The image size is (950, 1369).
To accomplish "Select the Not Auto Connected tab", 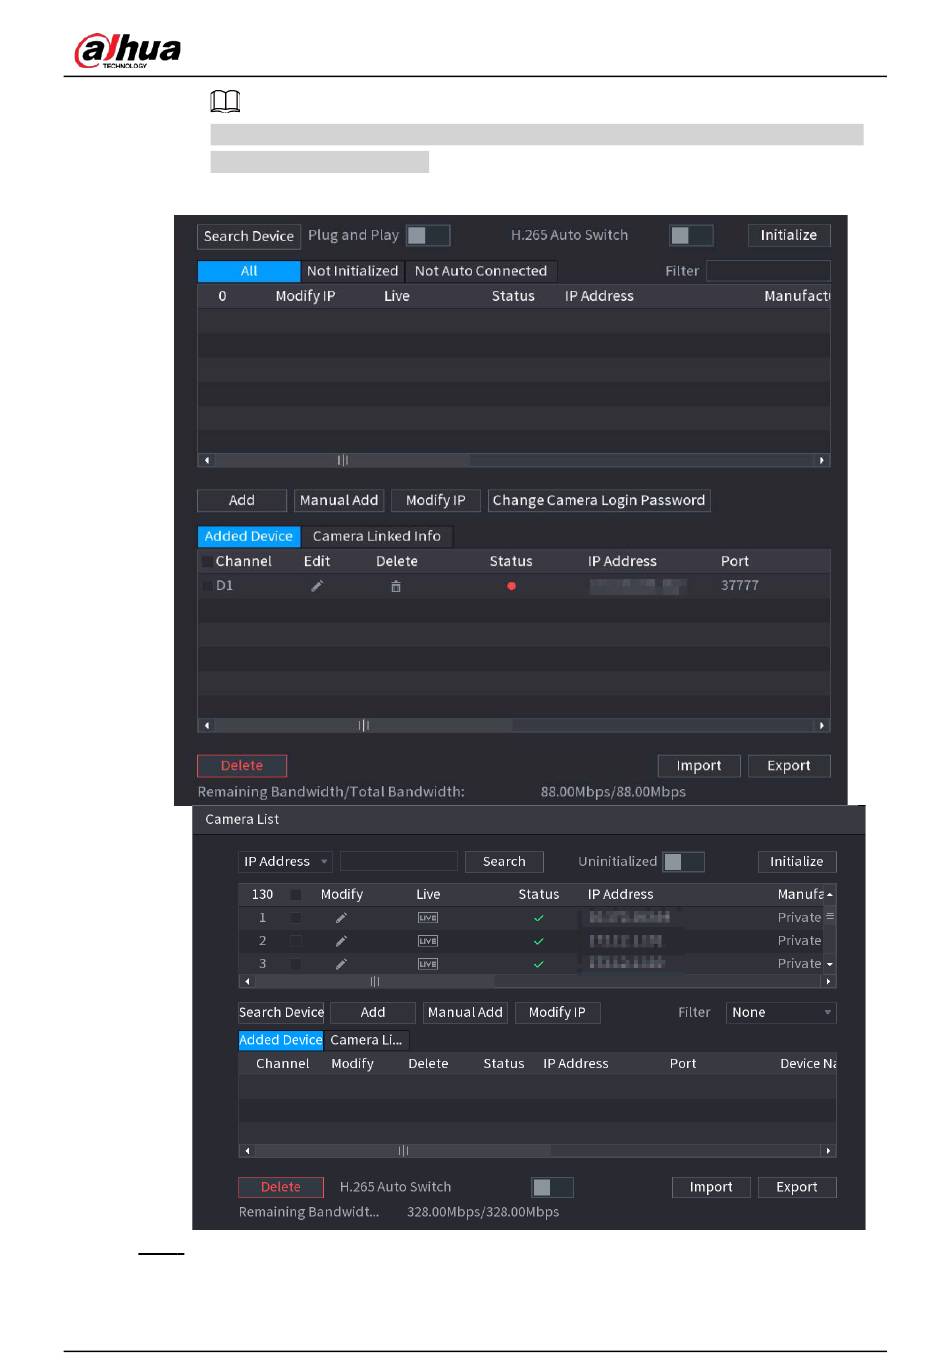I will (481, 271).
